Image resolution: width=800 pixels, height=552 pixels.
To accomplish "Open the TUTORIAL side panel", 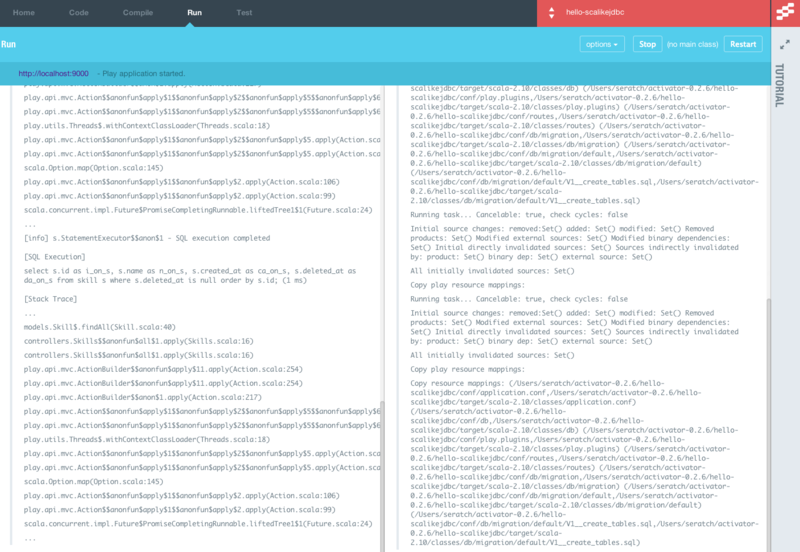I will click(x=779, y=85).
